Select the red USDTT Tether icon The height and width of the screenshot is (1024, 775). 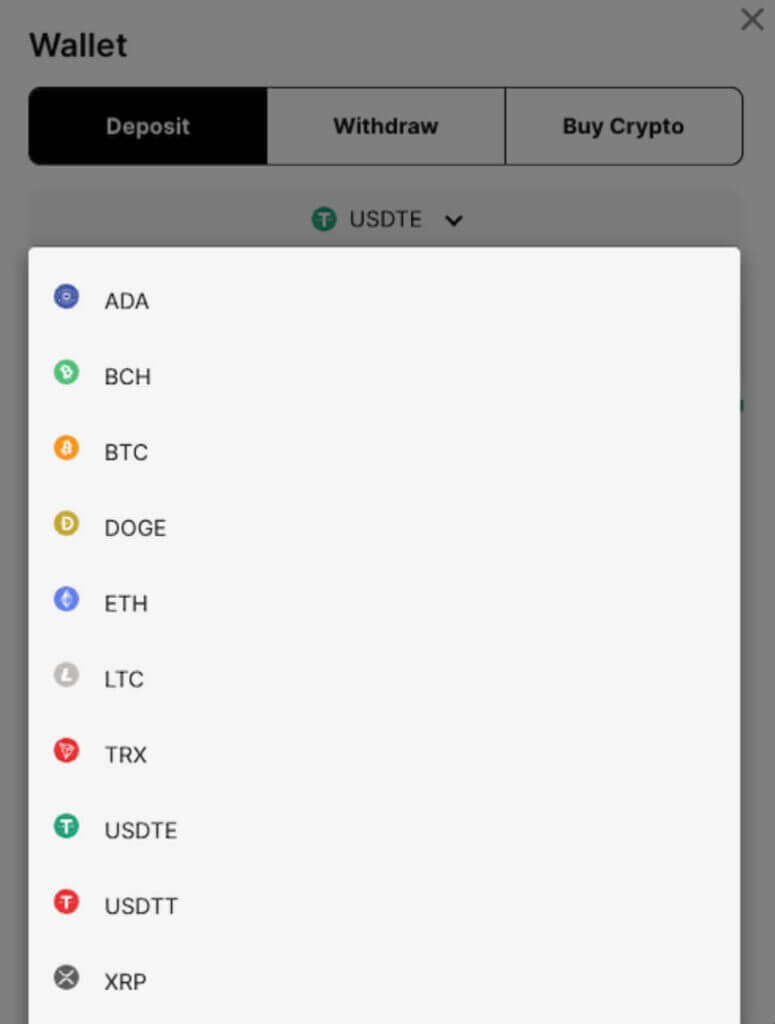66,902
